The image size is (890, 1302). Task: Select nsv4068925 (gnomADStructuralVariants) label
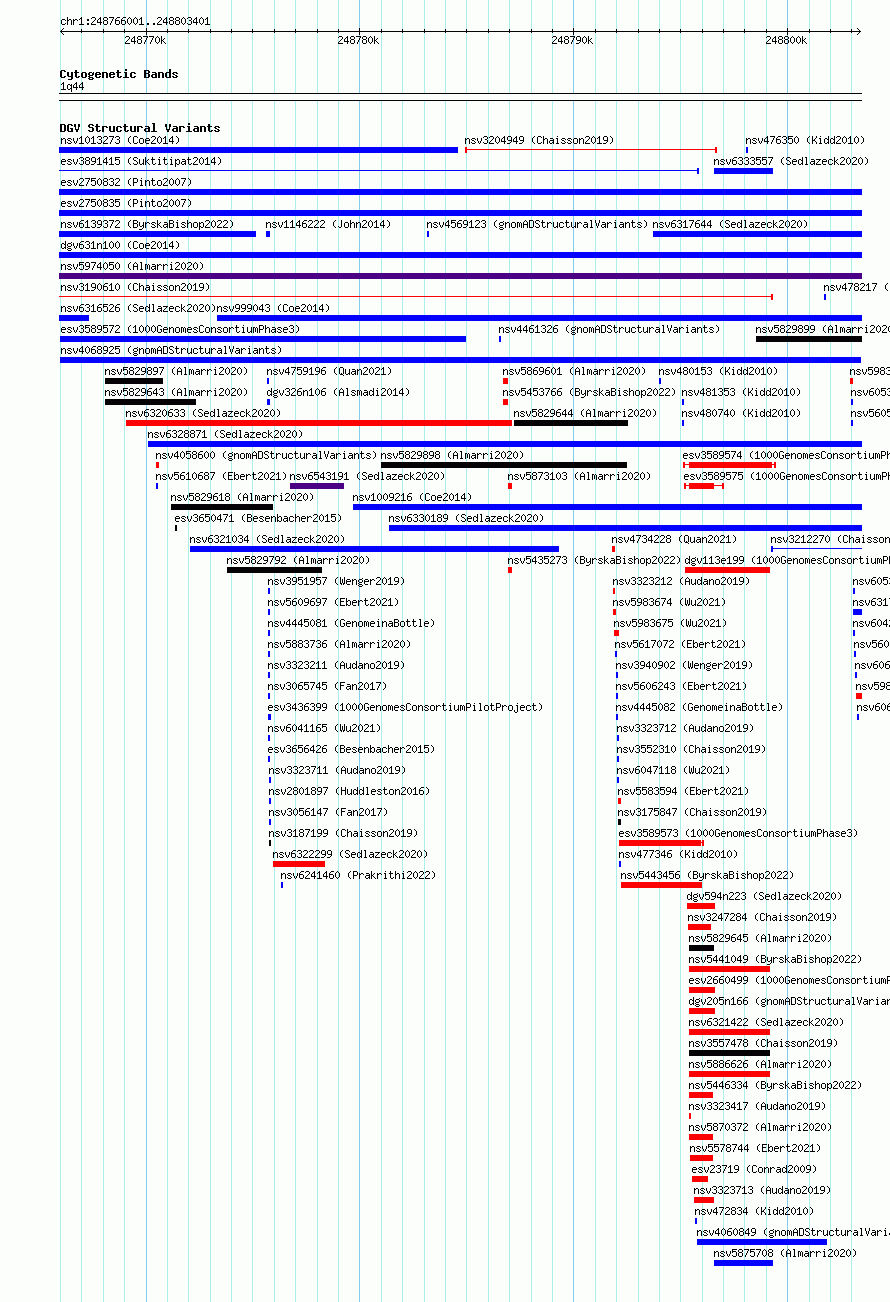[x=171, y=350]
